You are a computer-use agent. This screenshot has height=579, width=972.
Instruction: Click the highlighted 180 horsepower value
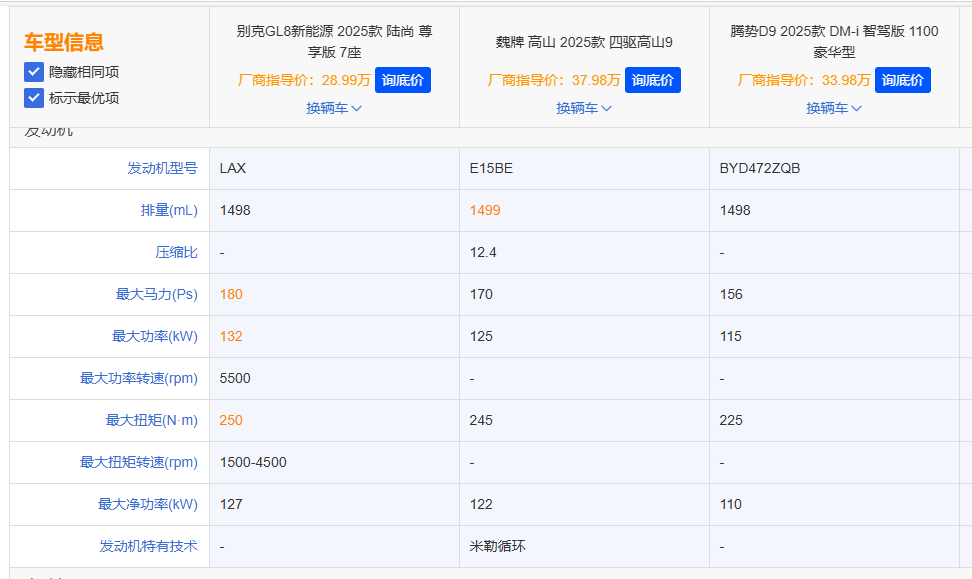pos(231,294)
